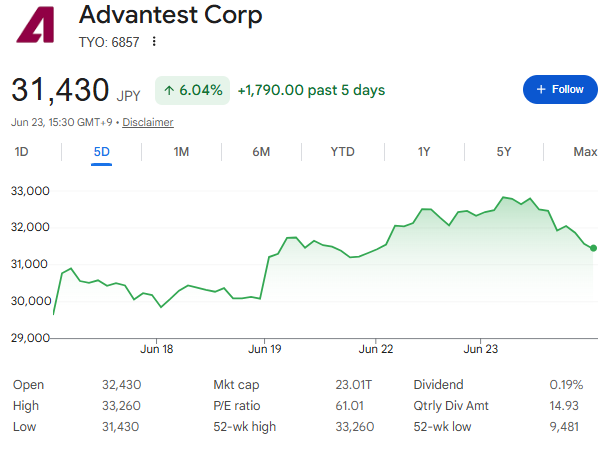The width and height of the screenshot is (610, 451).
Task: Click the Jun 22 axis label
Action: (x=376, y=349)
